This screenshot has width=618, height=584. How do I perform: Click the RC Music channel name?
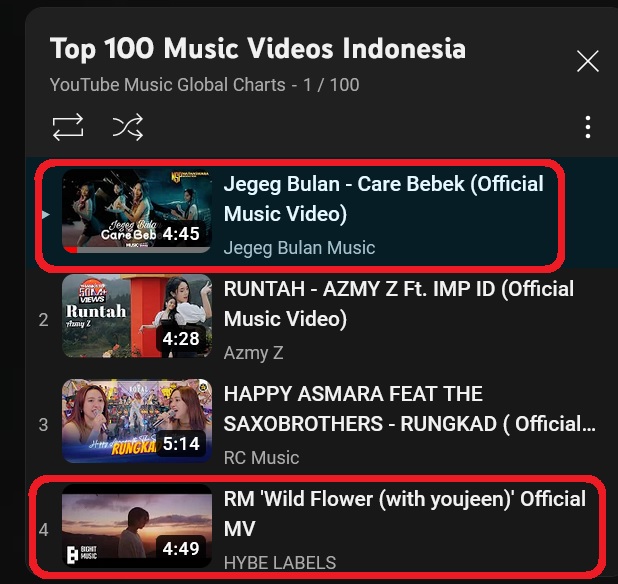pyautogui.click(x=261, y=458)
